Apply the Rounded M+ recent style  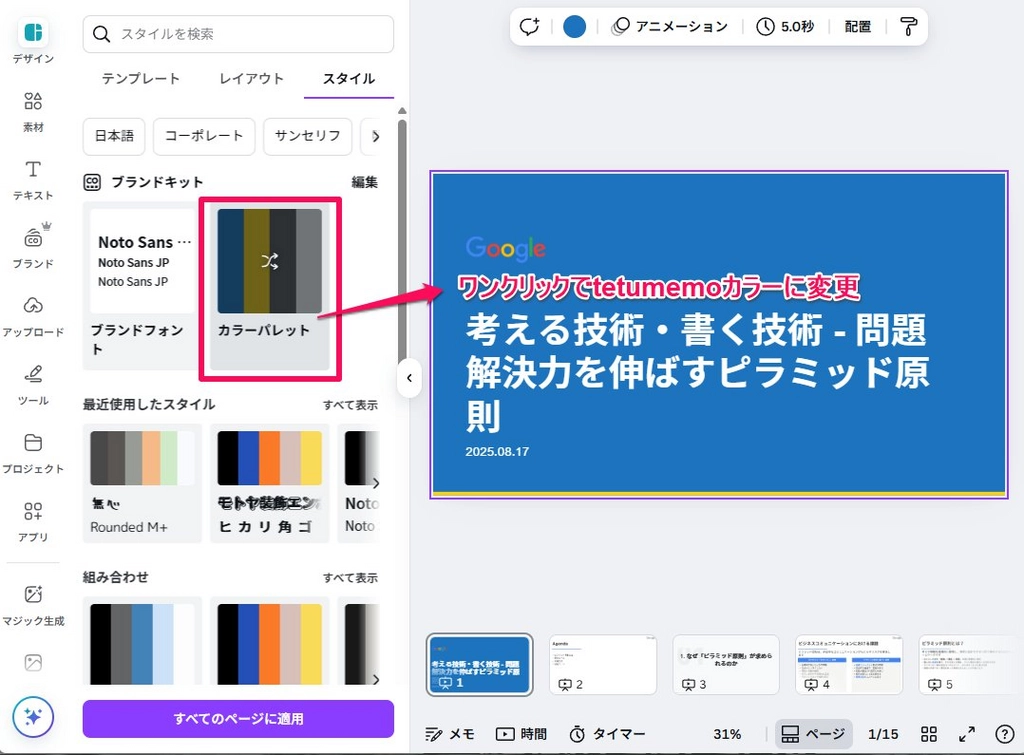tap(142, 483)
